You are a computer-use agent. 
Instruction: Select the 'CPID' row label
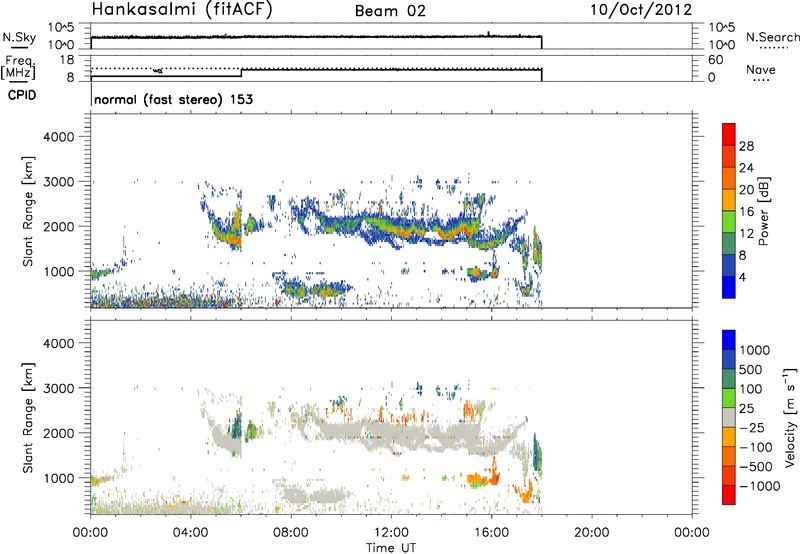coord(22,95)
